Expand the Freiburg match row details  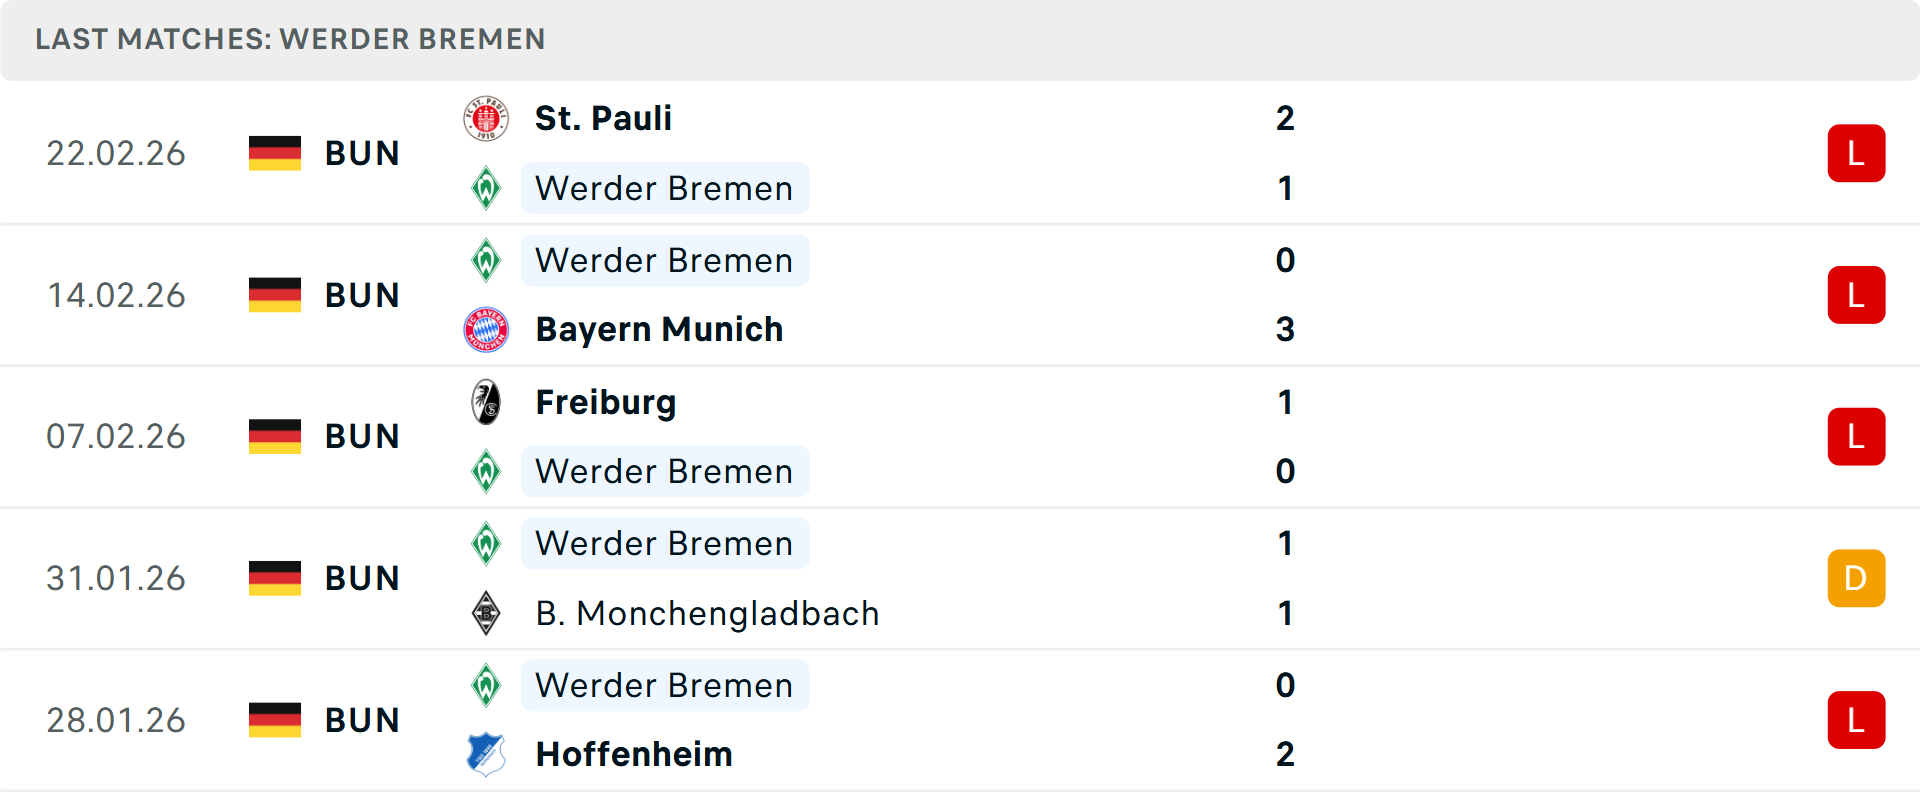click(x=960, y=436)
